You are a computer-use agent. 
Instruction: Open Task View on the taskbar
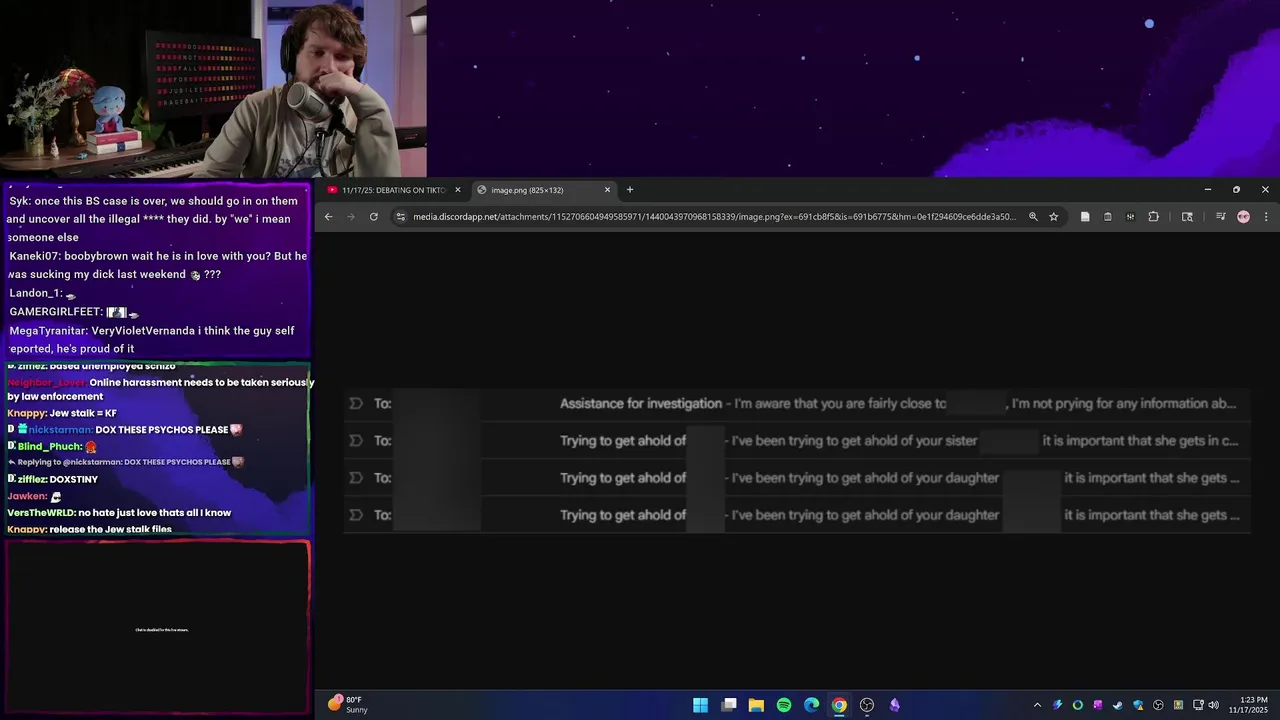[729, 705]
